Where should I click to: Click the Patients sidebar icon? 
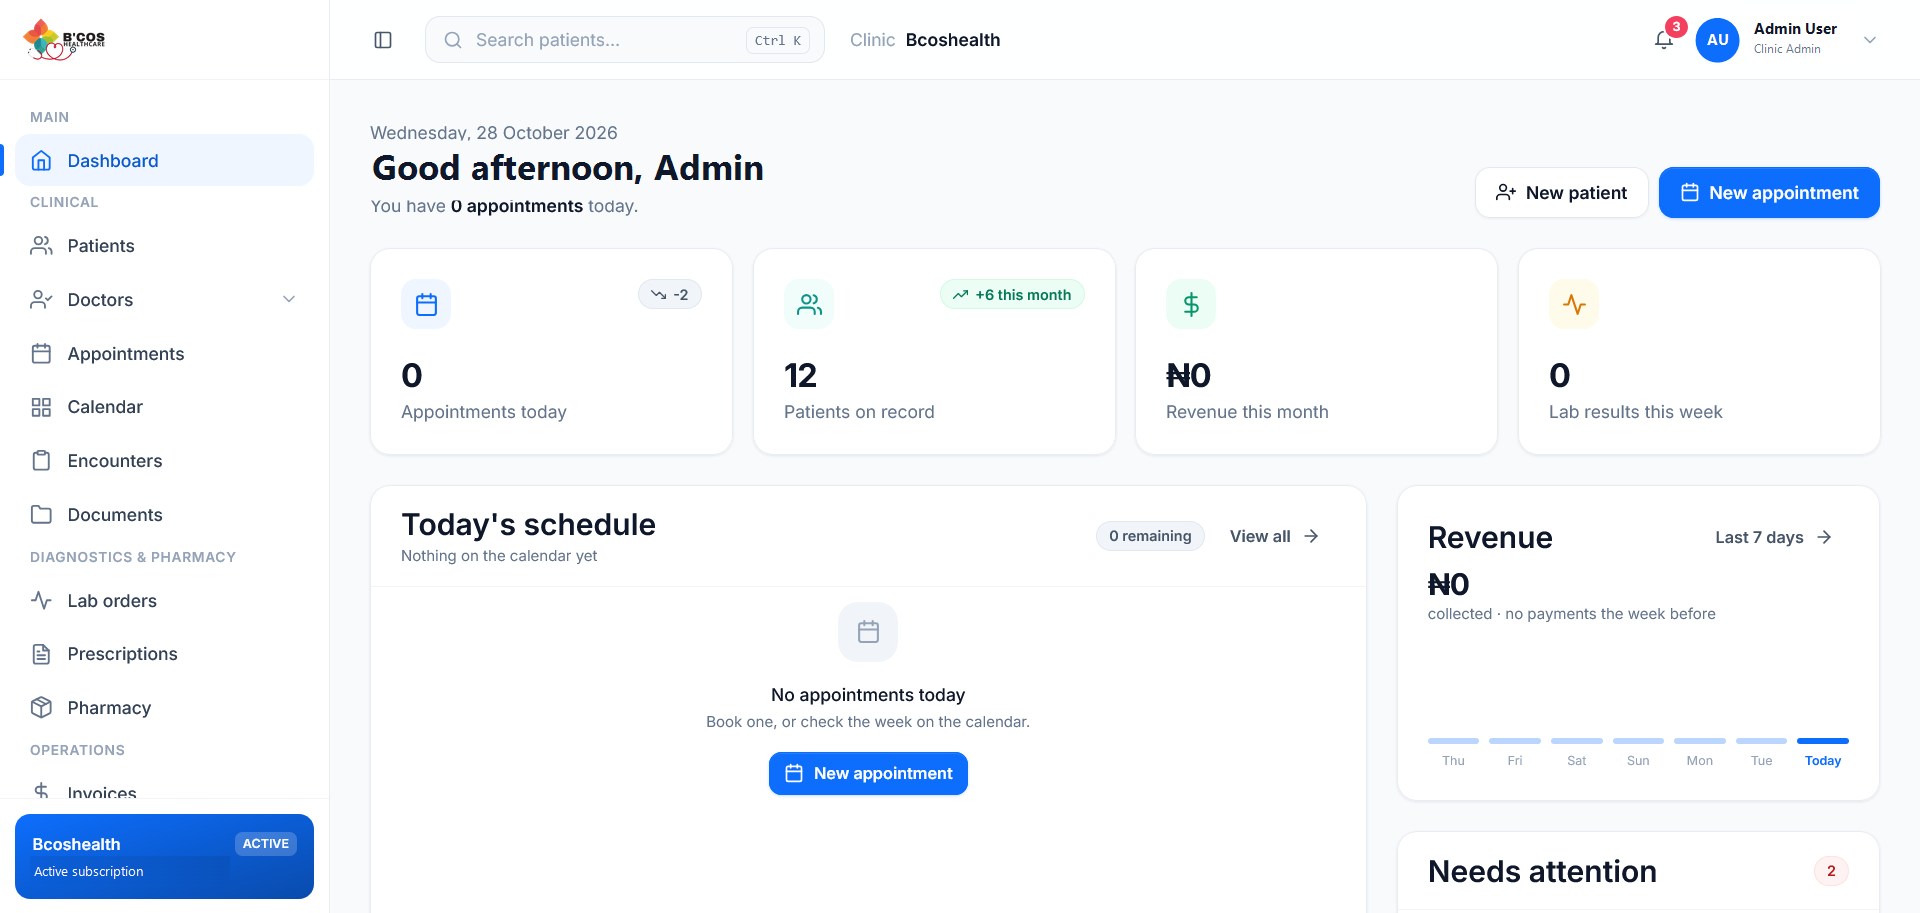[x=41, y=246]
